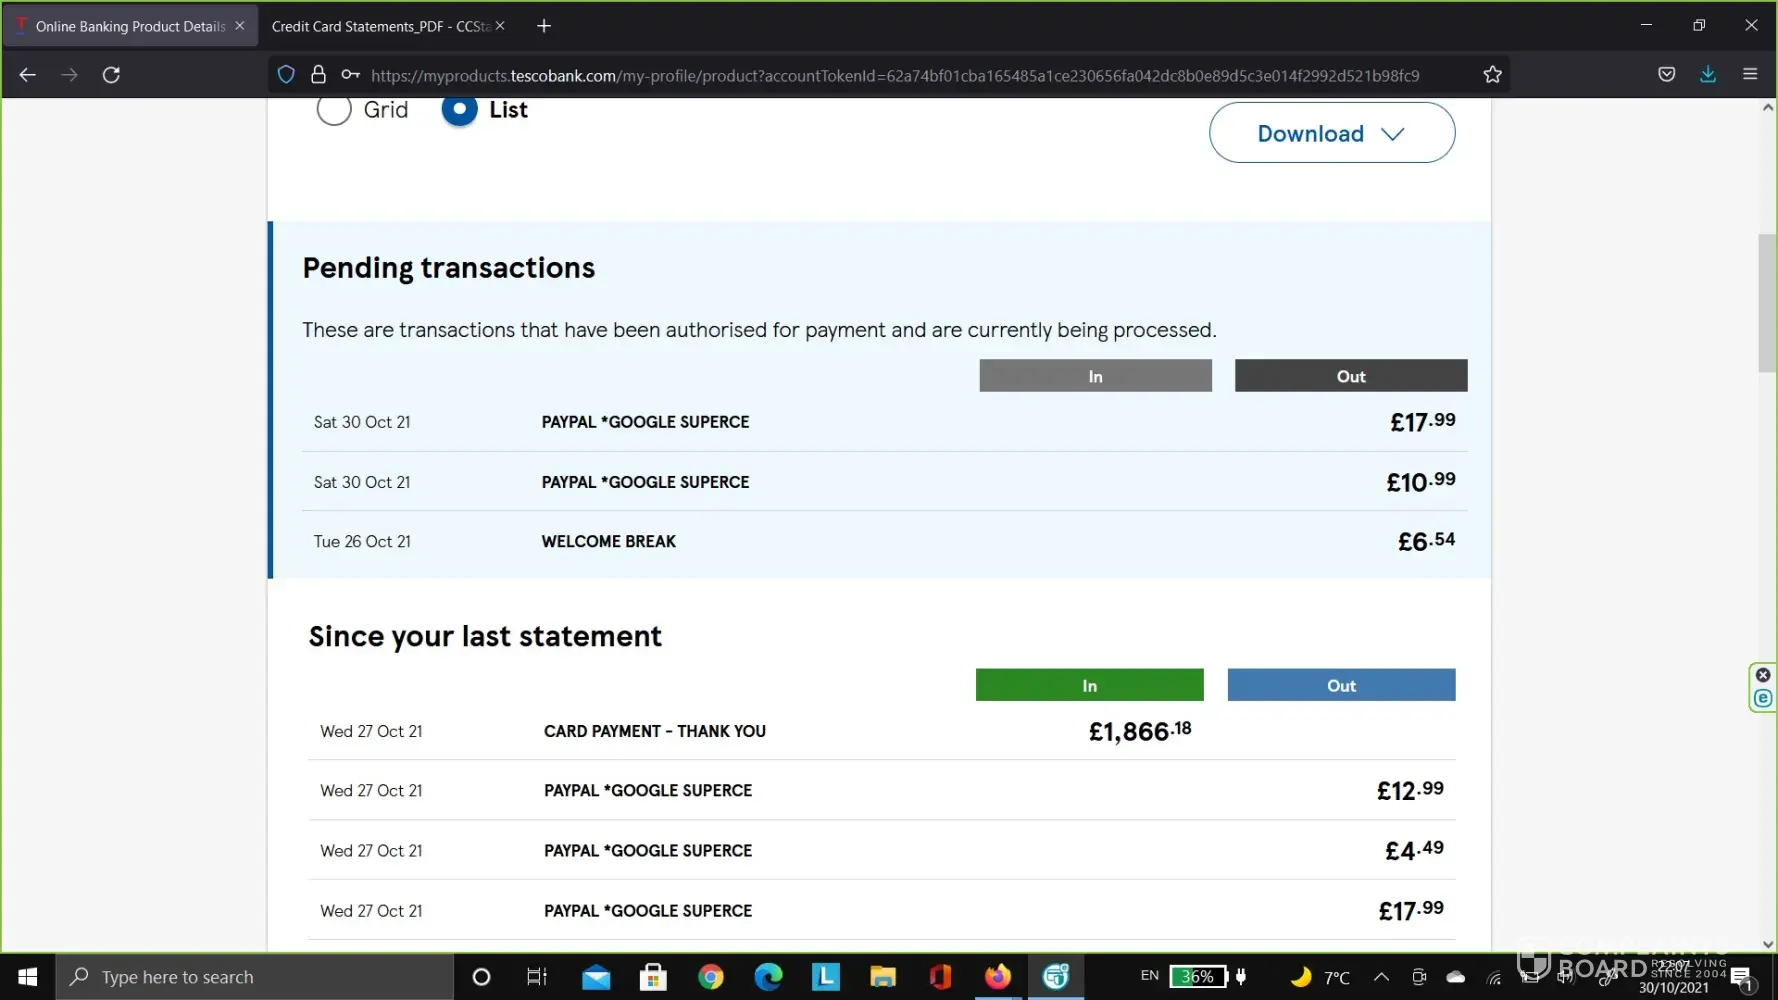Click the green In column header
This screenshot has height=1000, width=1778.
[x=1089, y=685]
